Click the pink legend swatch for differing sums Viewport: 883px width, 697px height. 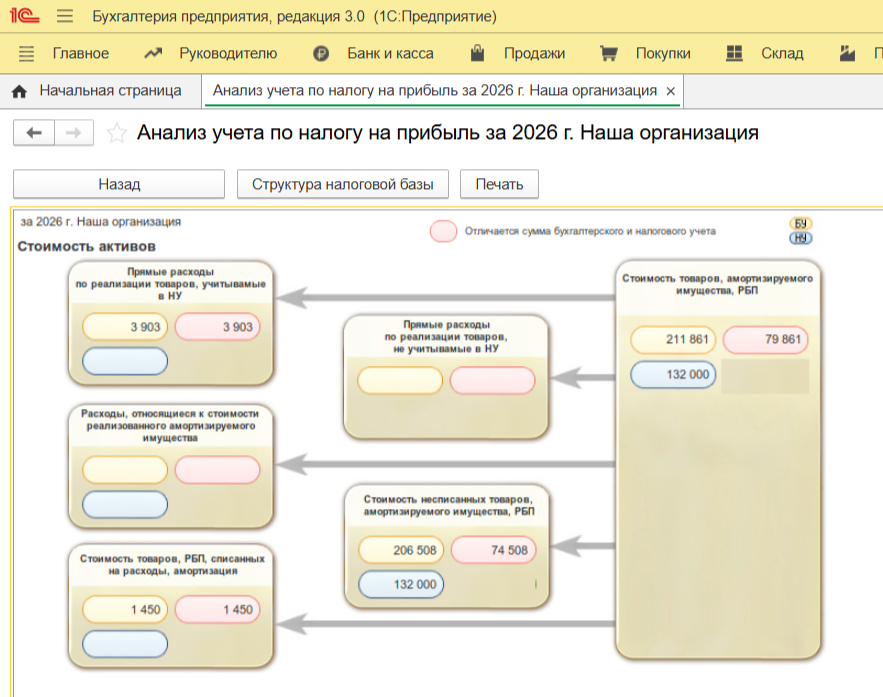443,231
